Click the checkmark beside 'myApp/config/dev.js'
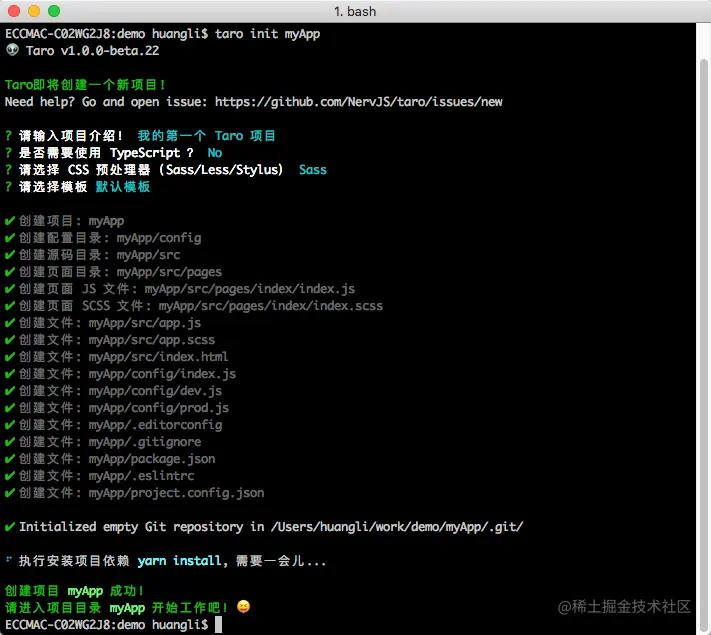This screenshot has height=635, width=711. click(10, 391)
